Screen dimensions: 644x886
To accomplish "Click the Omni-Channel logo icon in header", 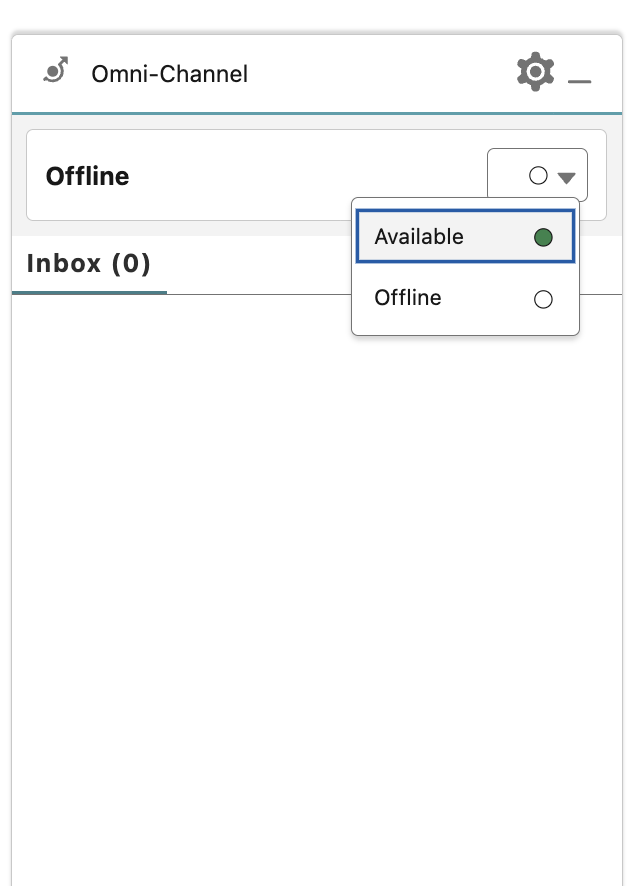I will tap(56, 71).
